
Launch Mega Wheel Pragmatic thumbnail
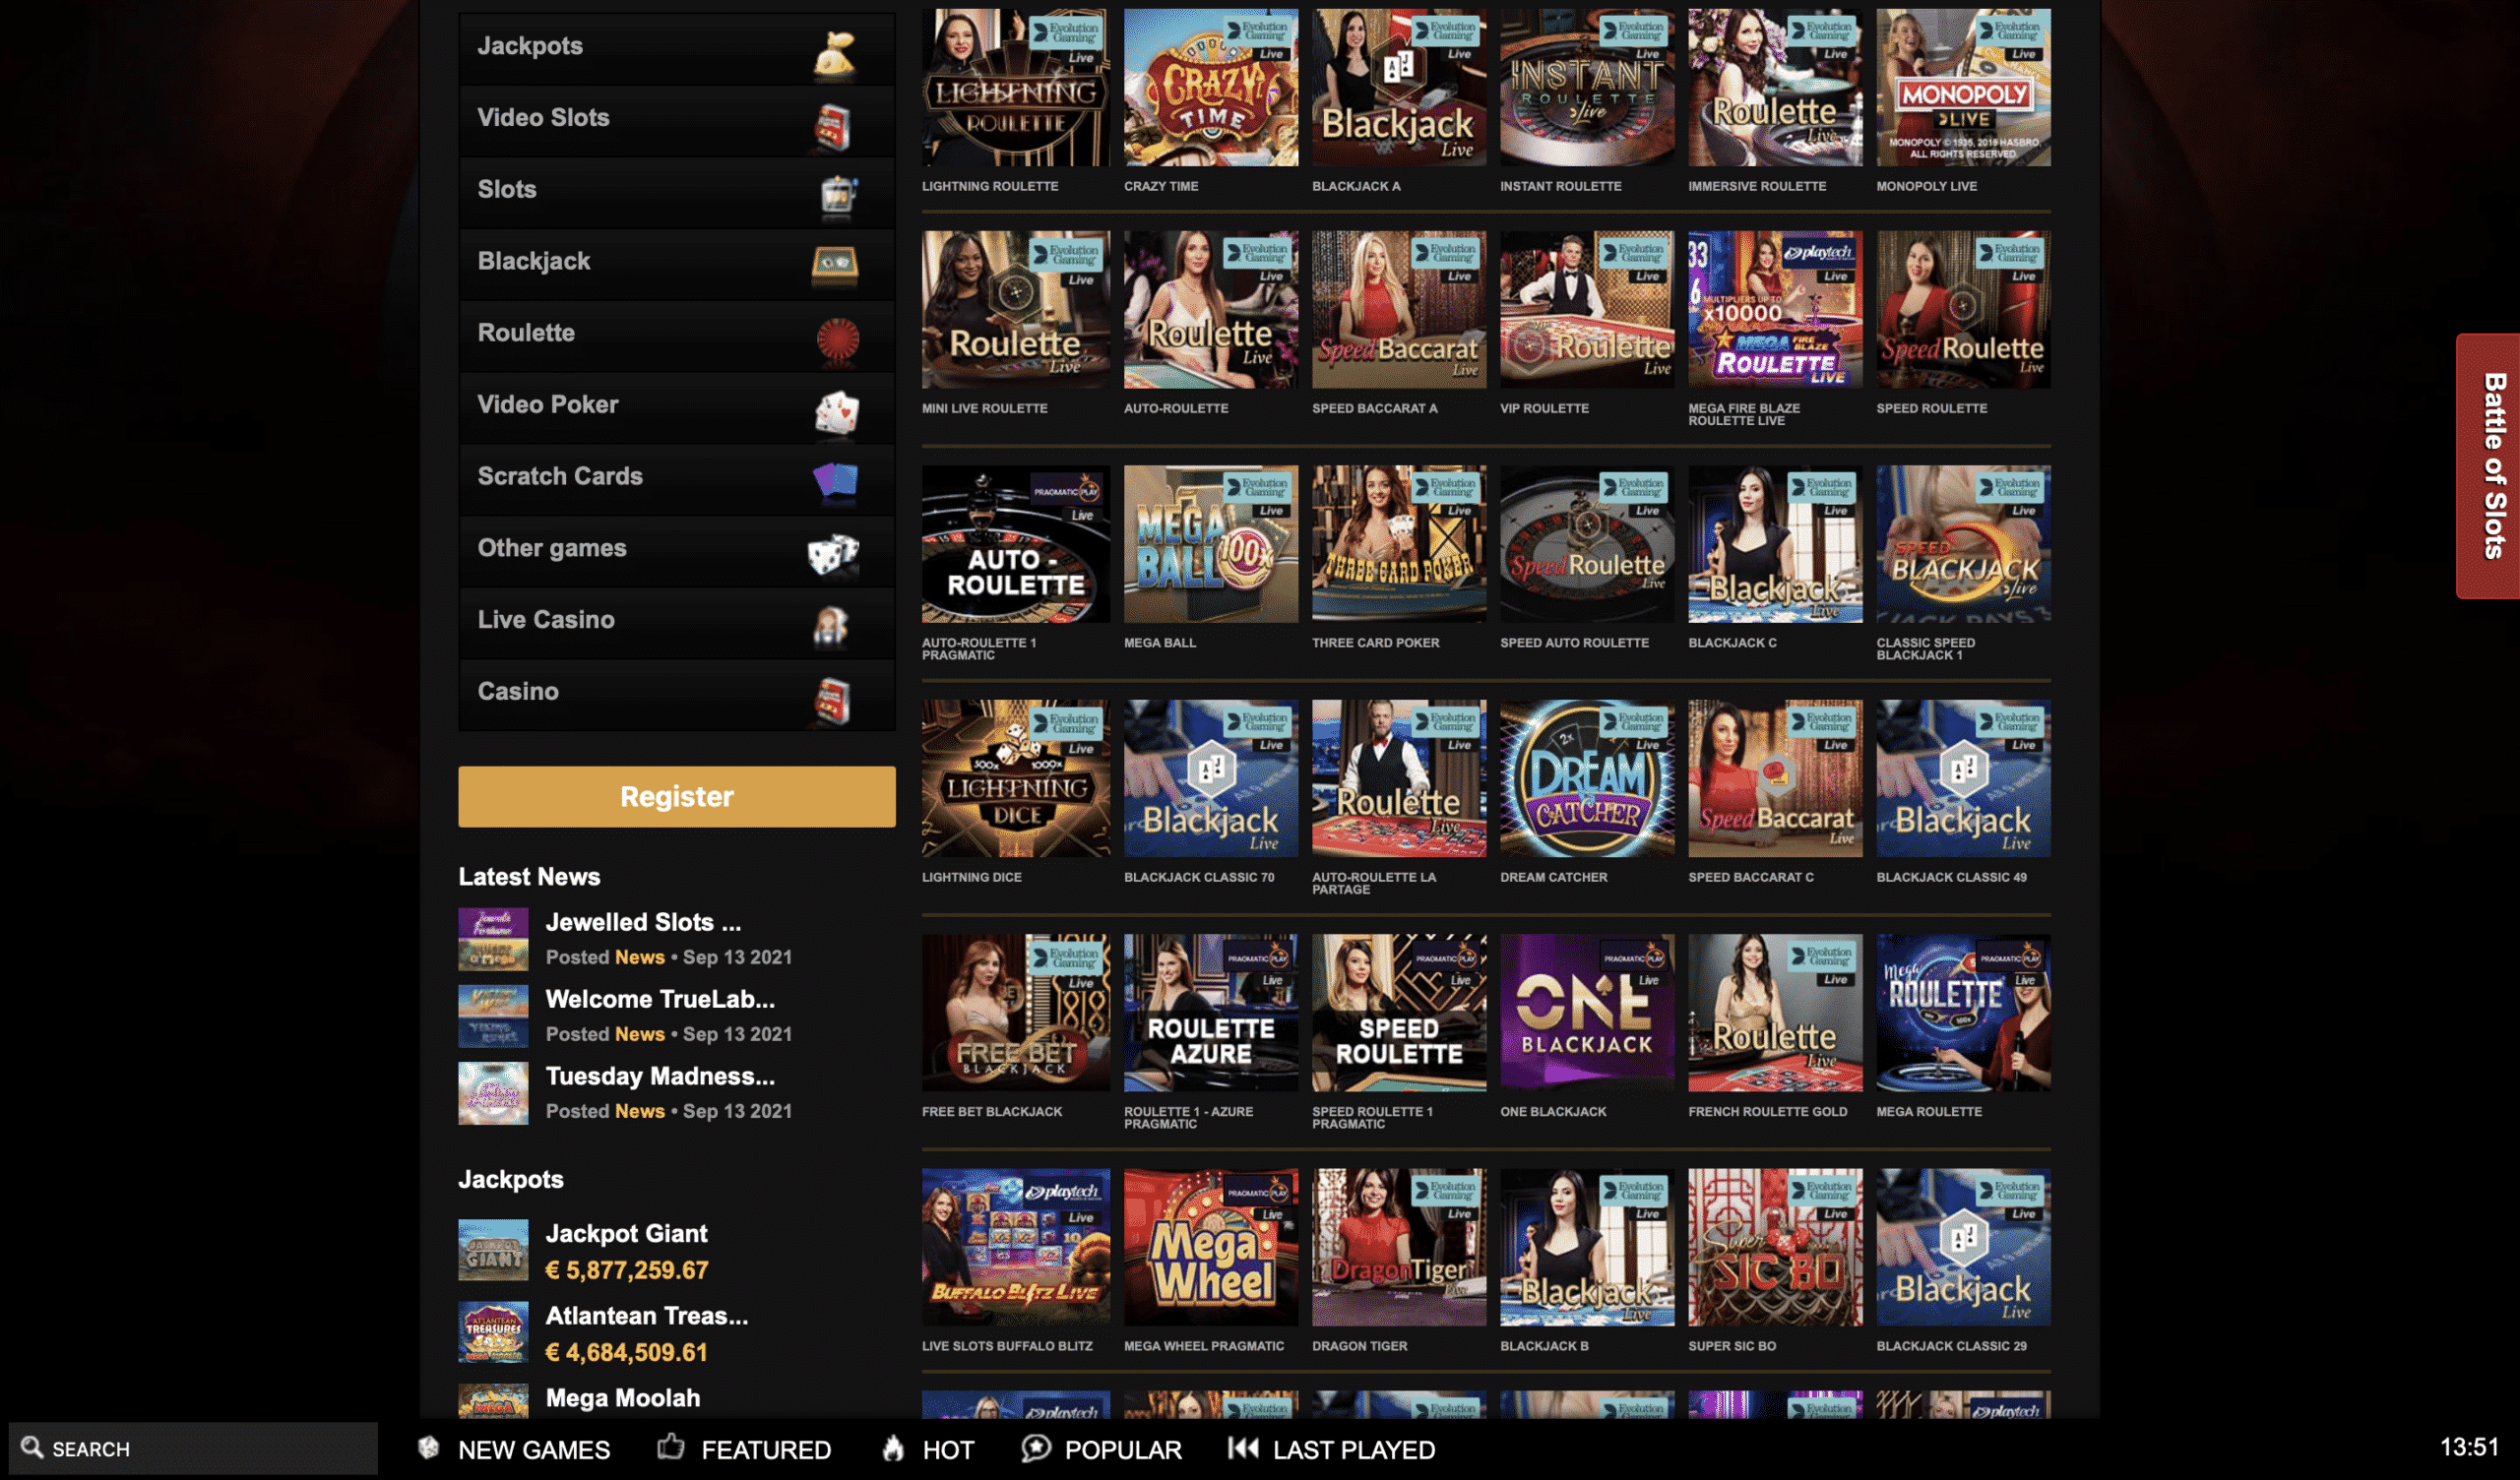click(x=1210, y=1247)
